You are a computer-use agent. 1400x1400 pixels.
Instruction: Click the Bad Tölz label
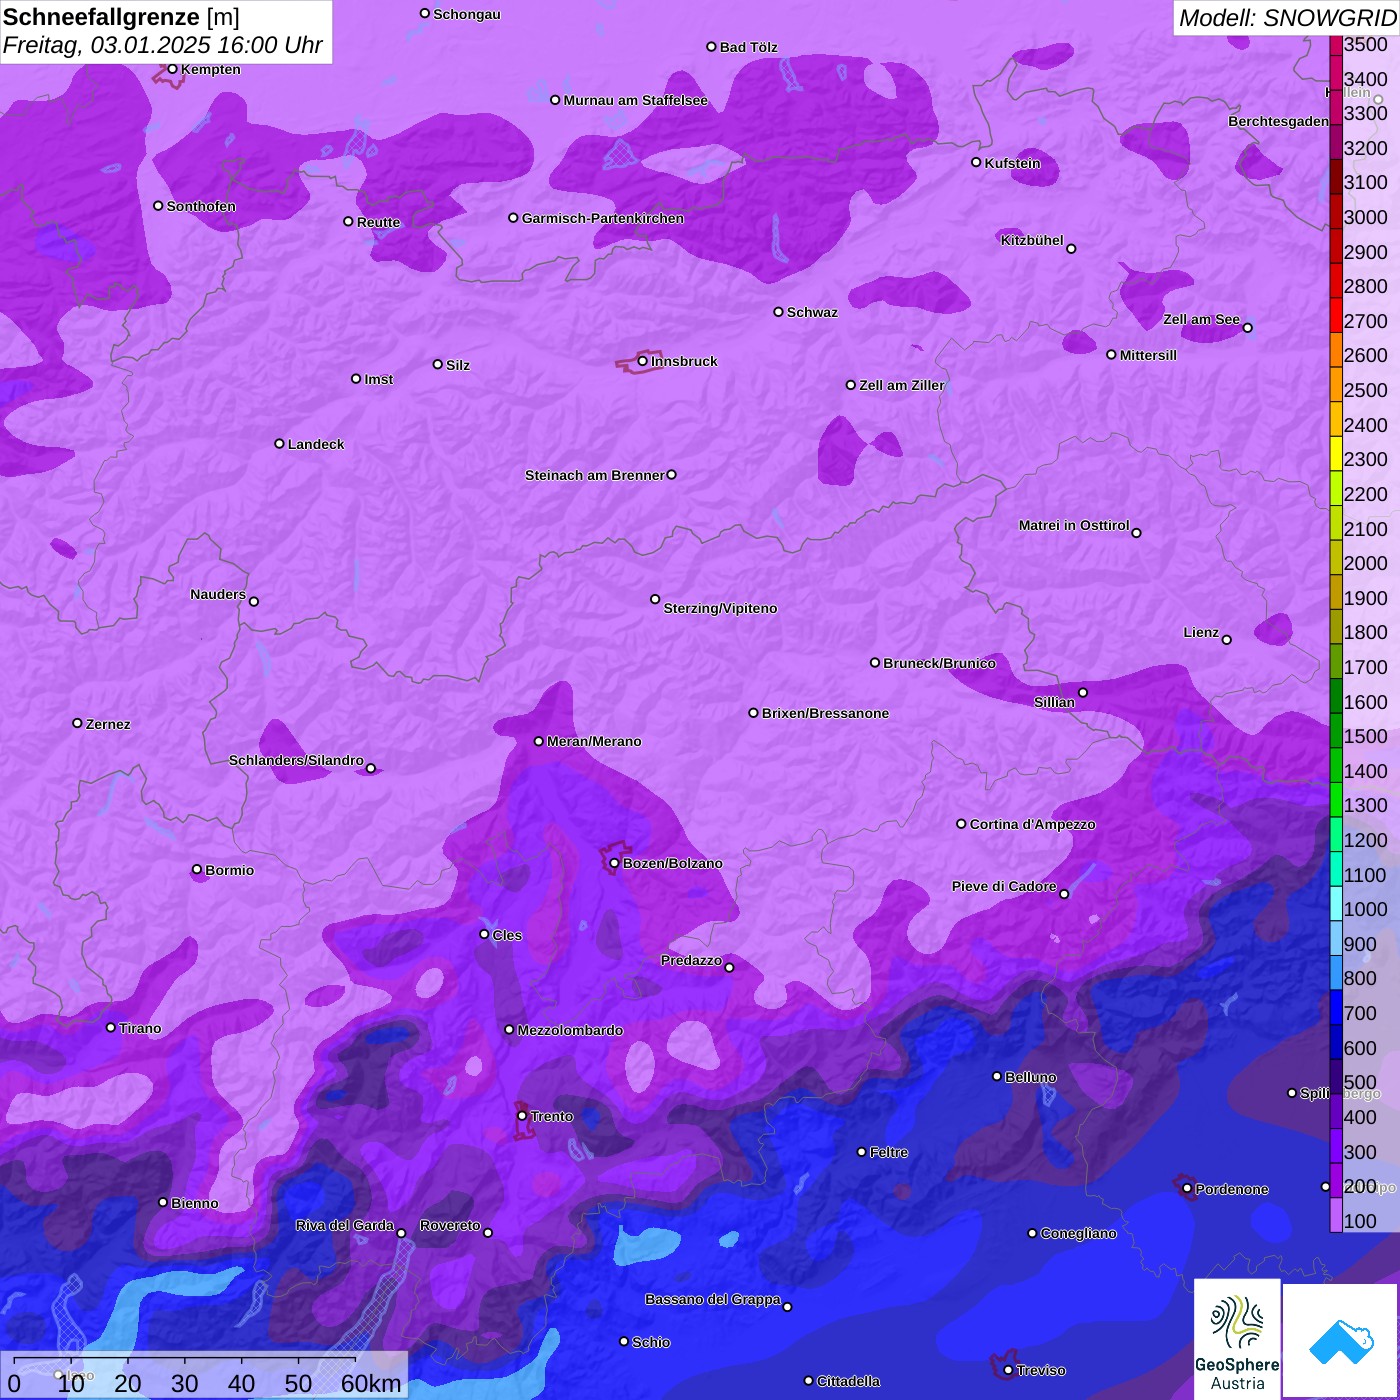pos(749,47)
